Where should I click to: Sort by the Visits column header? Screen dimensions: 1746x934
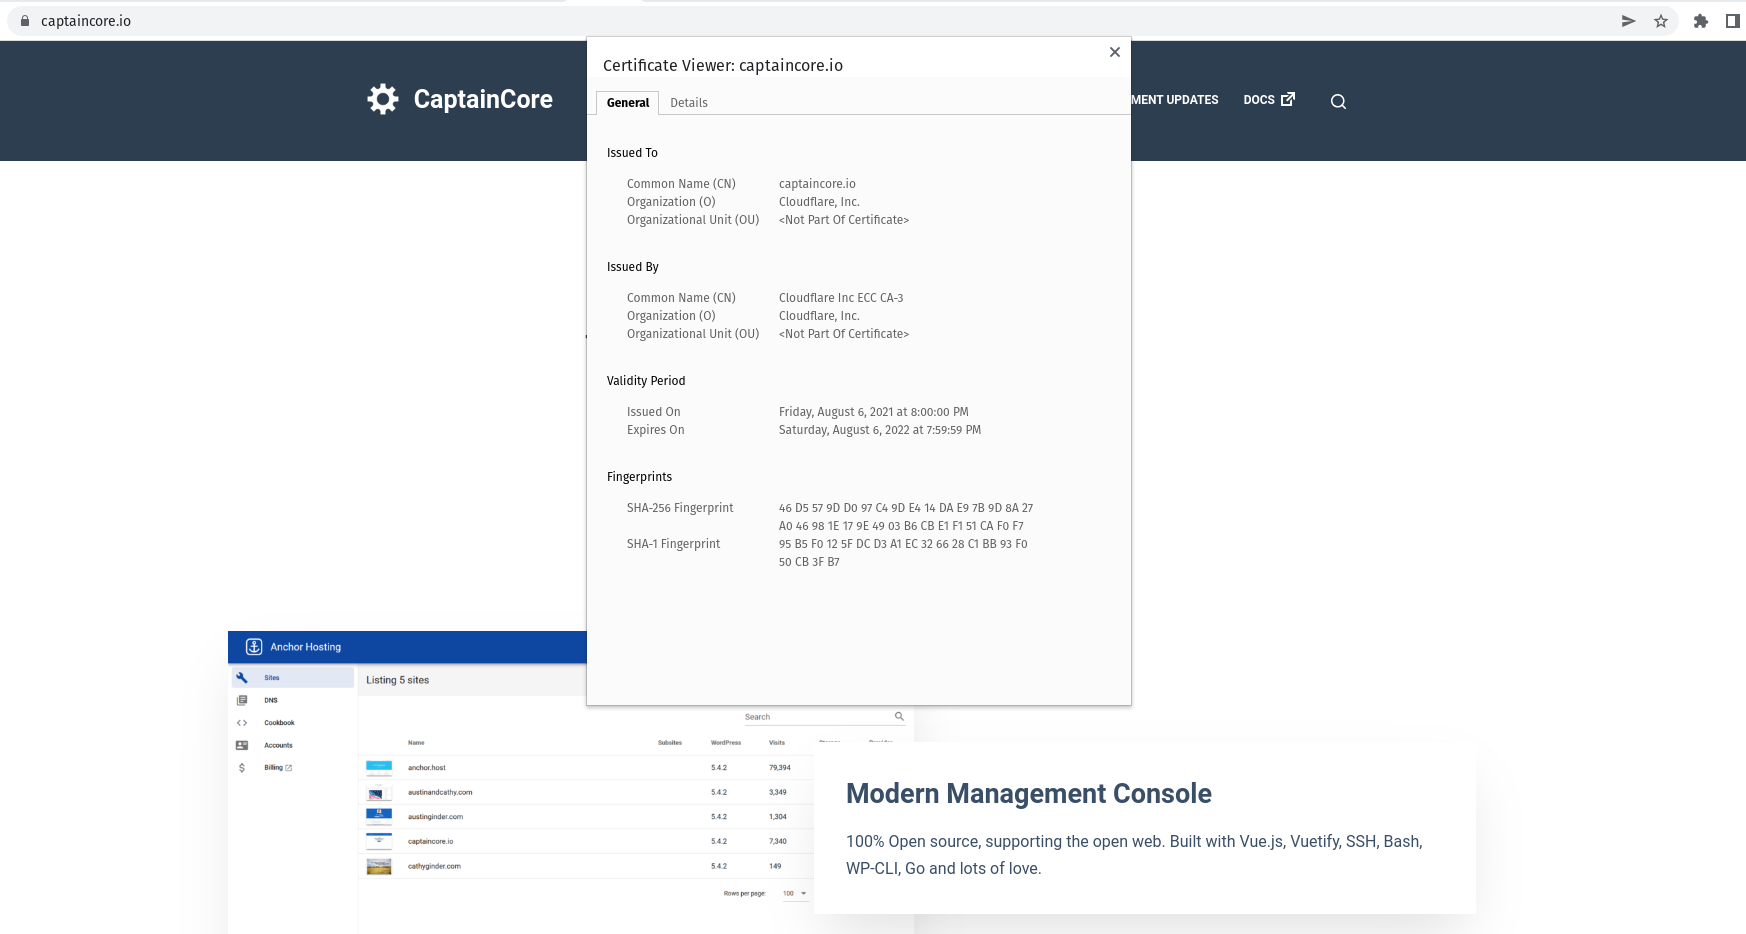(x=777, y=743)
